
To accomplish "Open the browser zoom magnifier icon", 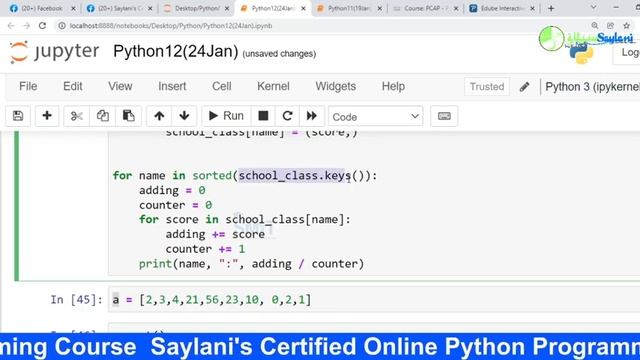I will point(595,26).
